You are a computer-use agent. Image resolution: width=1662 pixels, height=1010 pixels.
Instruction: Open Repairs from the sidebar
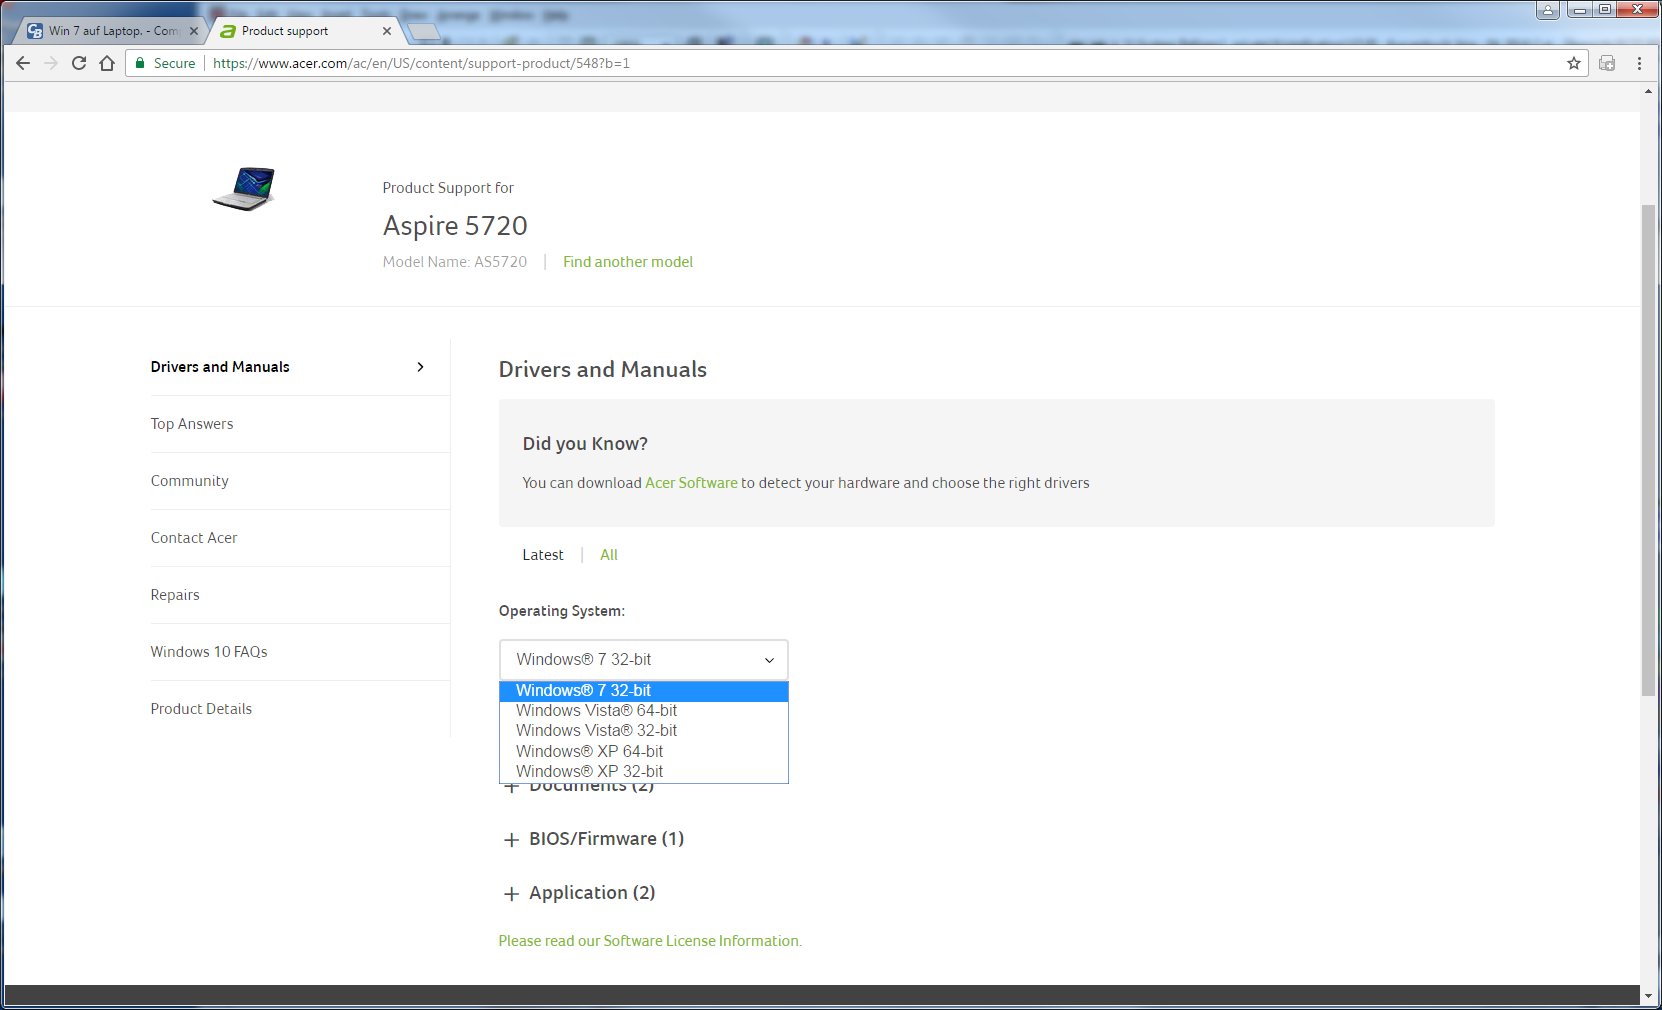pos(175,595)
